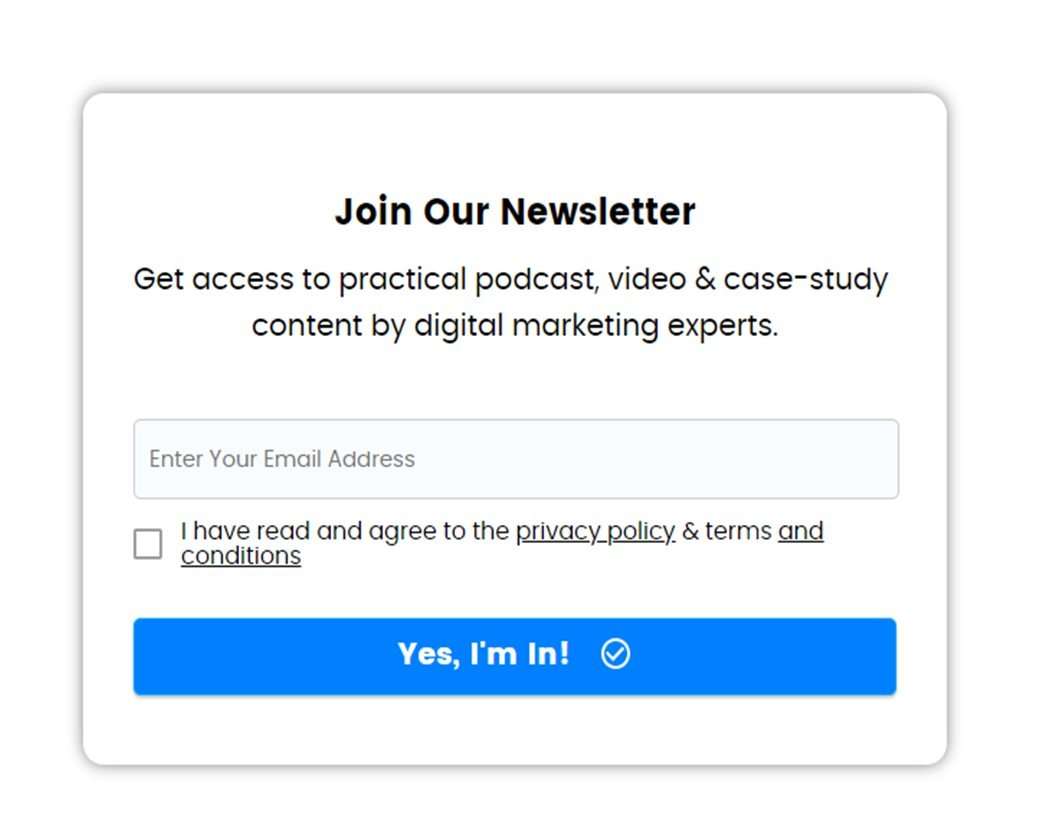This screenshot has height=816, width=1040.
Task: Focus the Enter Your Email Address field
Action: [x=516, y=459]
